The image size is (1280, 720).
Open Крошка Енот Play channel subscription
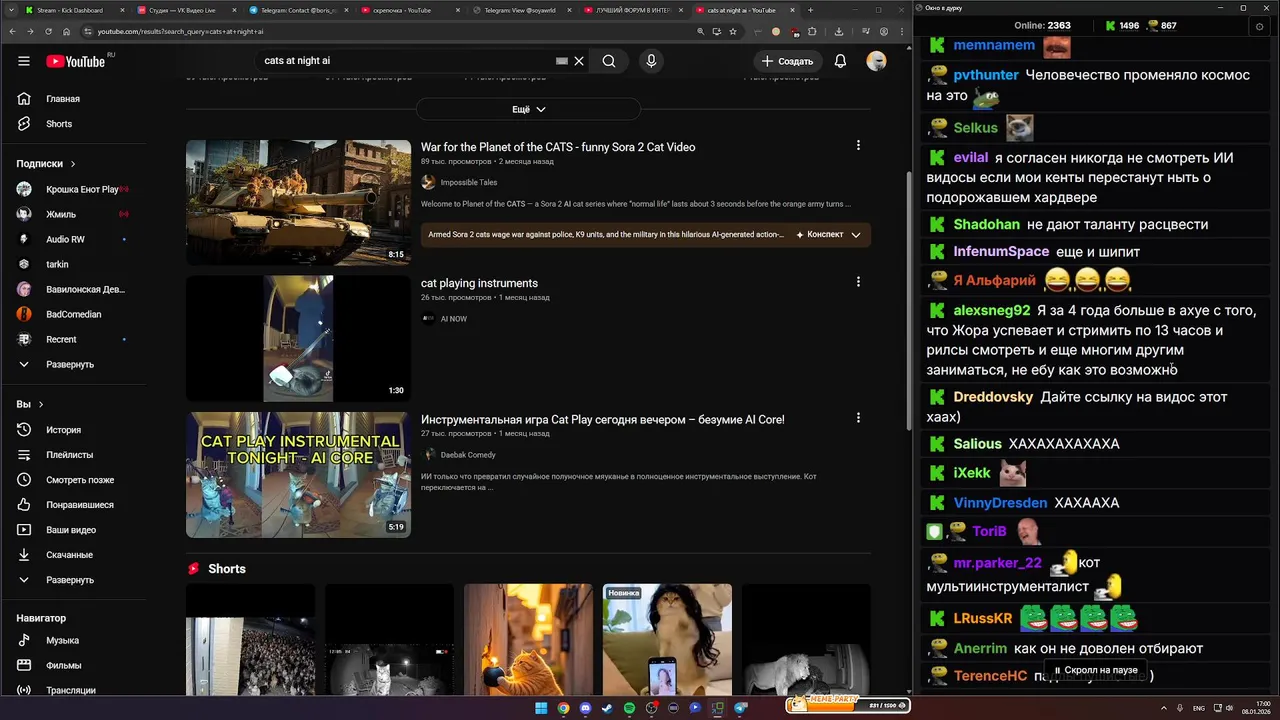pyautogui.click(x=73, y=189)
